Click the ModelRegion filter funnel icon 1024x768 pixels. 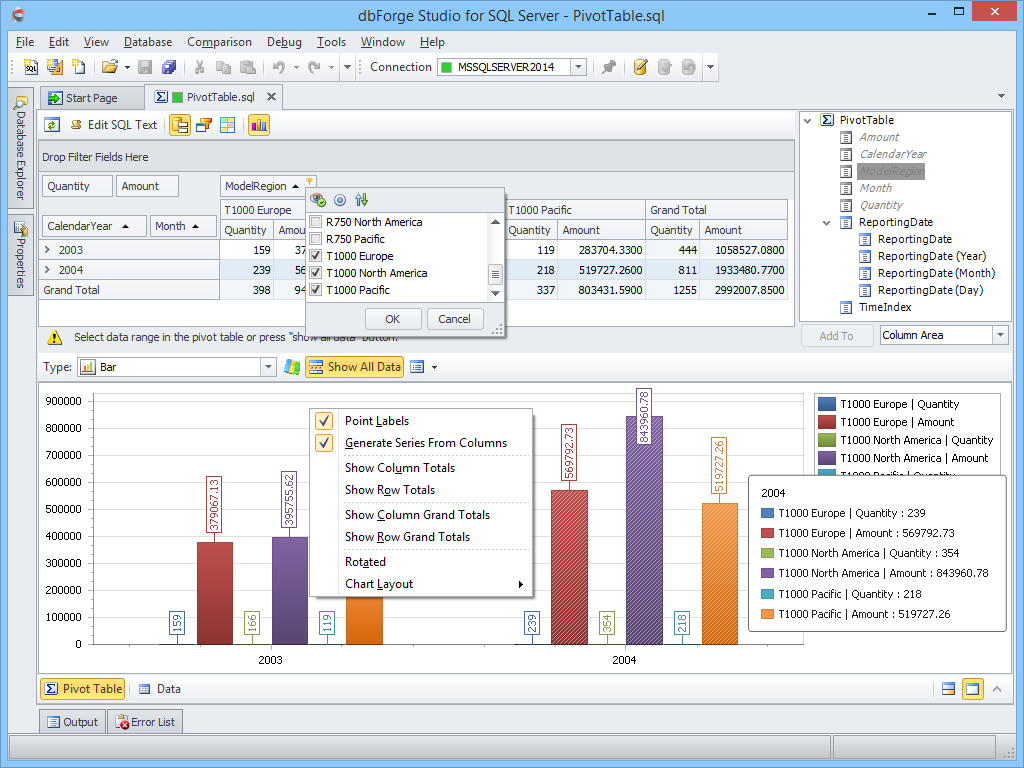pos(310,181)
